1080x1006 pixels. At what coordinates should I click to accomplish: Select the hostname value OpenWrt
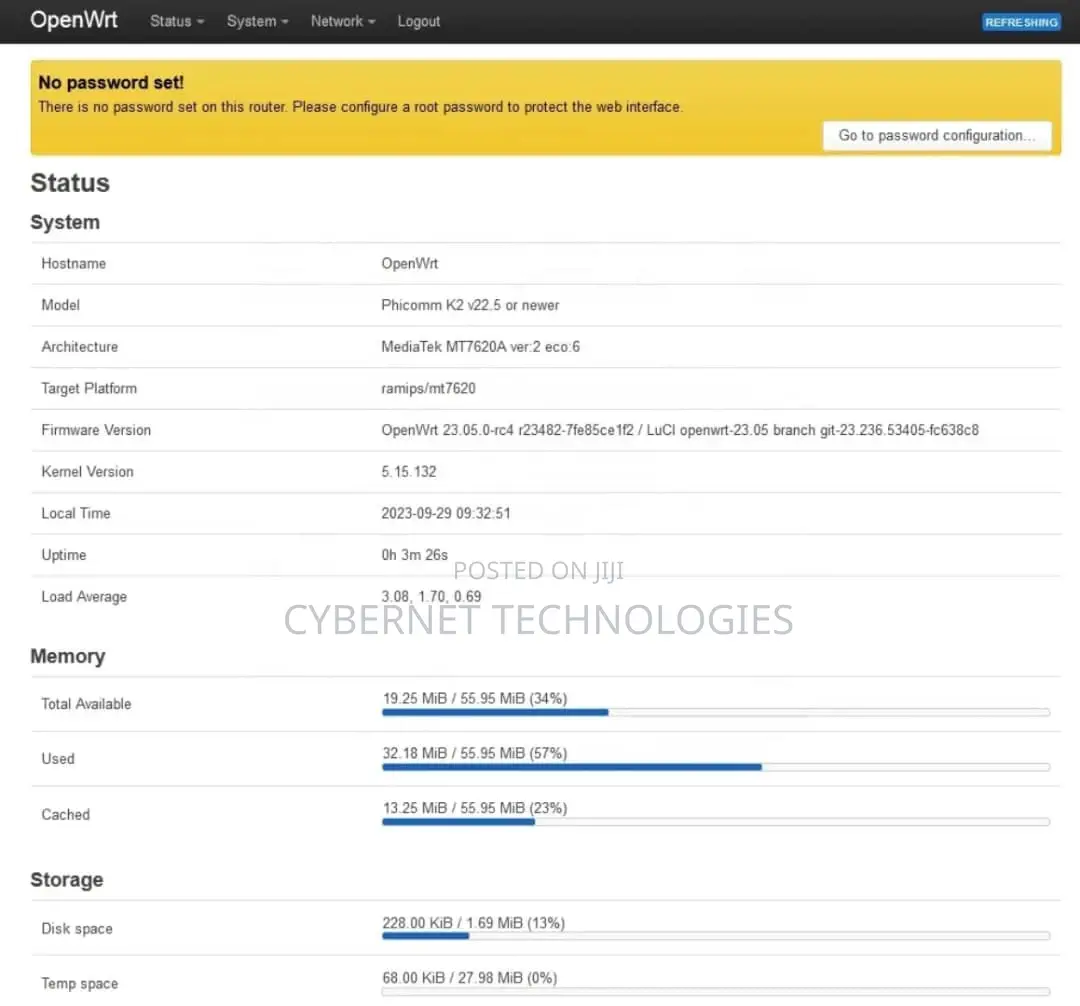click(x=410, y=264)
